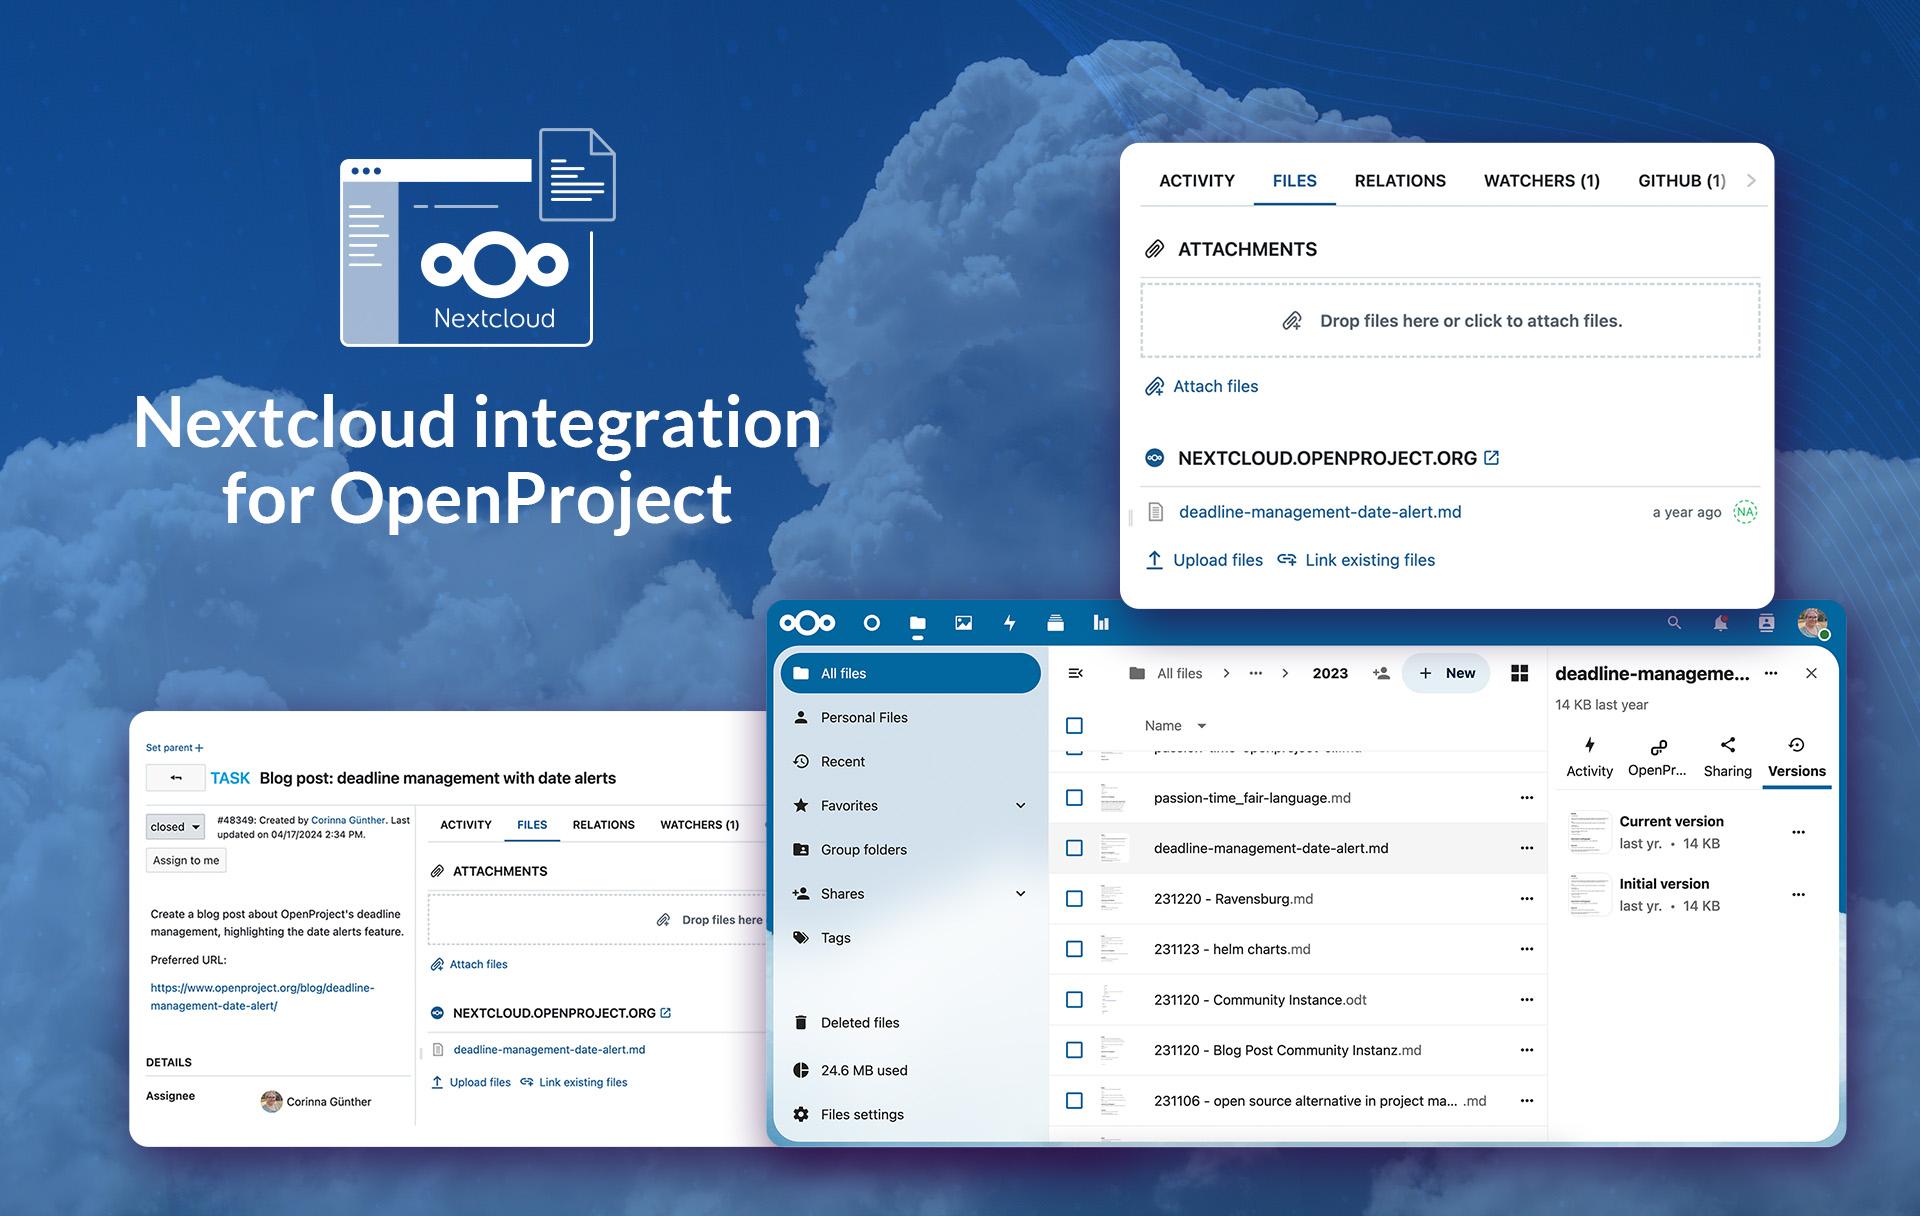This screenshot has height=1216, width=1920.
Task: Click the drop files attachment area
Action: (1450, 321)
